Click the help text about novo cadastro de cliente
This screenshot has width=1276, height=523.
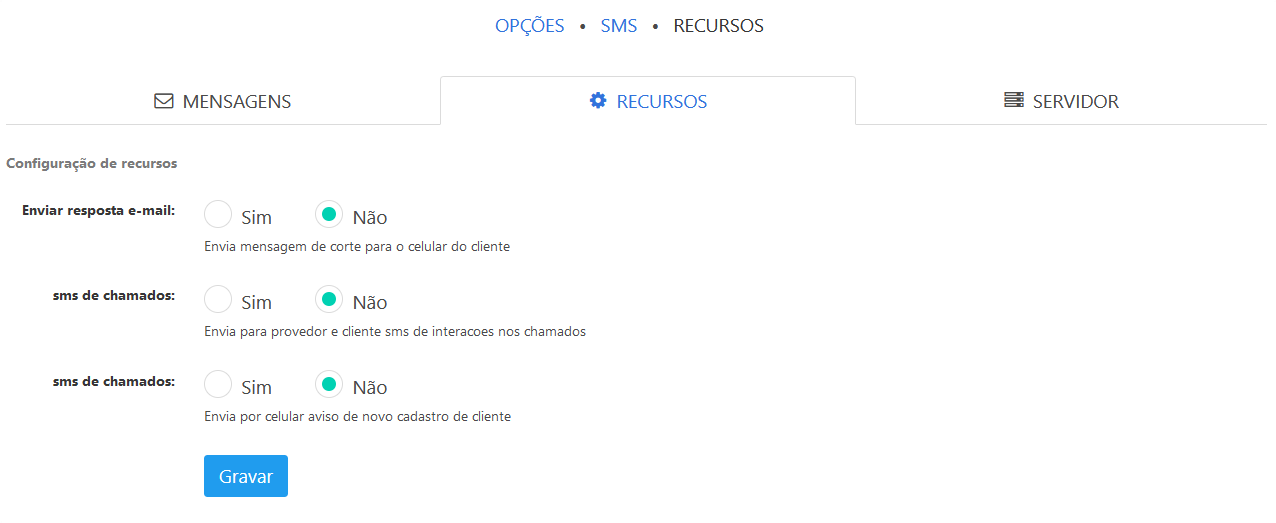[357, 416]
